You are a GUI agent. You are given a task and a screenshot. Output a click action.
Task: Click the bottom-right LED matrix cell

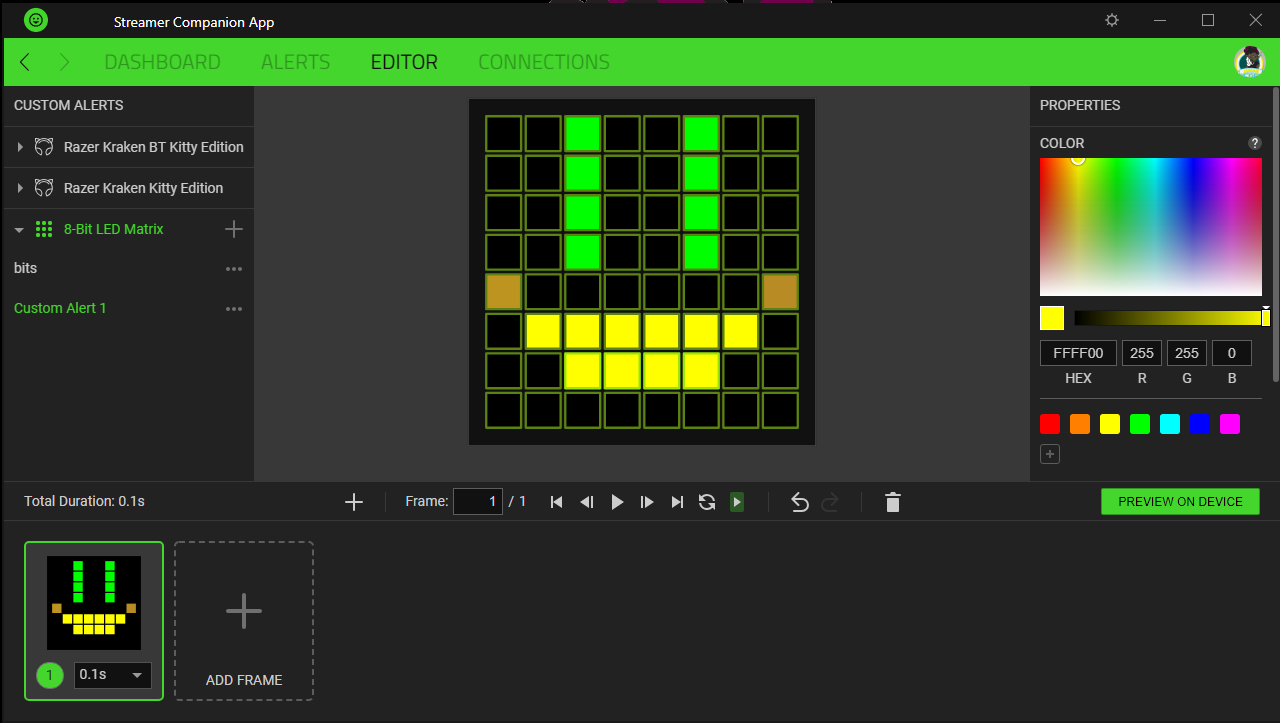pos(780,410)
